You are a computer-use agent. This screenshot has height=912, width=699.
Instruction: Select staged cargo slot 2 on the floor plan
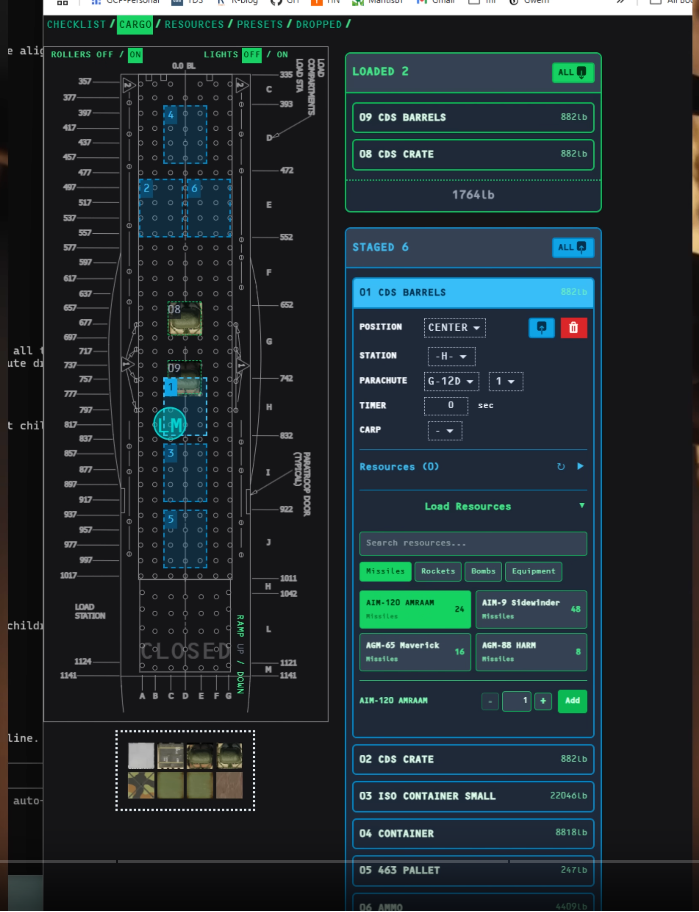pyautogui.click(x=161, y=208)
